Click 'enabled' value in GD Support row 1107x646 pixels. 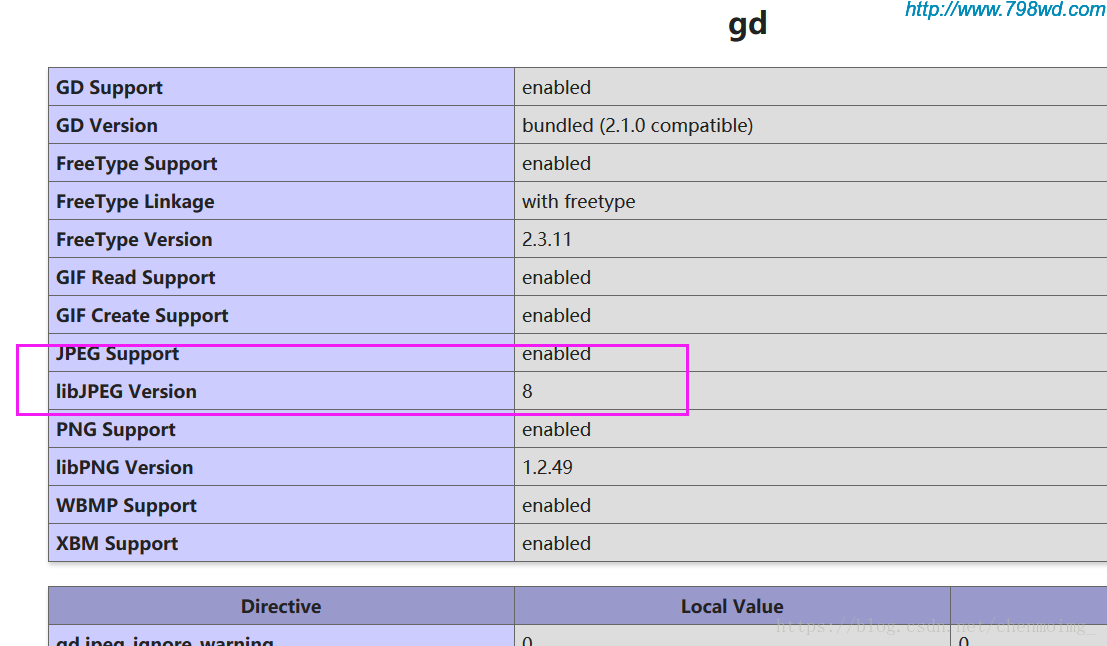(x=556, y=88)
